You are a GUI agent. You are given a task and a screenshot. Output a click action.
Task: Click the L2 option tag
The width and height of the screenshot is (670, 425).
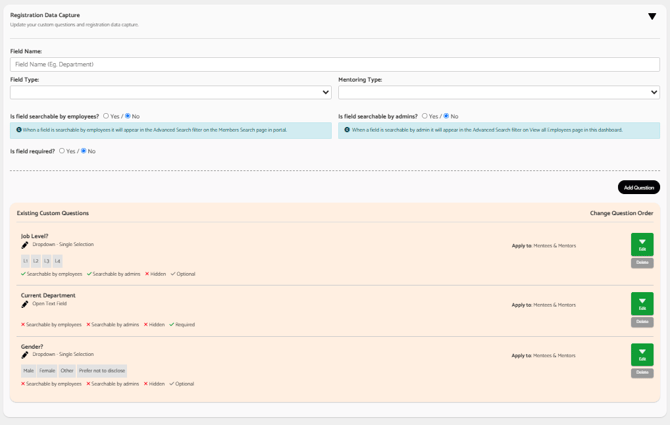tap(36, 261)
